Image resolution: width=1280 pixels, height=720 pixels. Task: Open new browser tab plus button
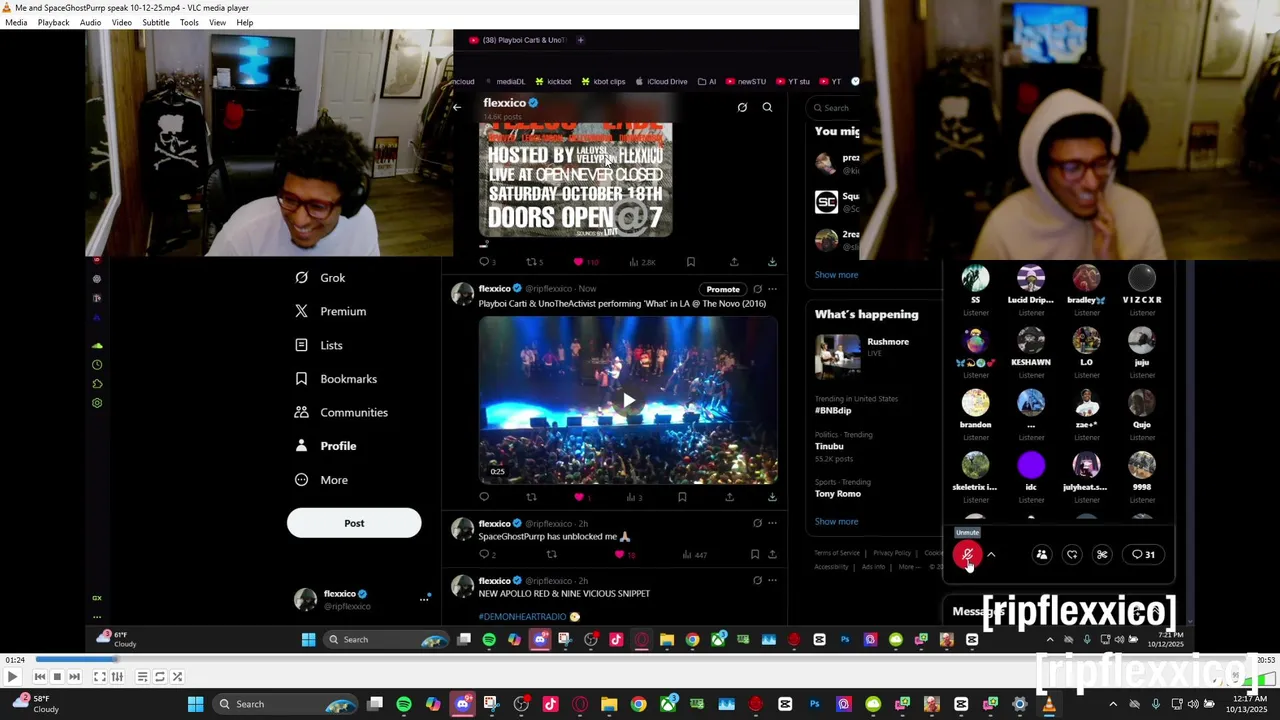[580, 40]
